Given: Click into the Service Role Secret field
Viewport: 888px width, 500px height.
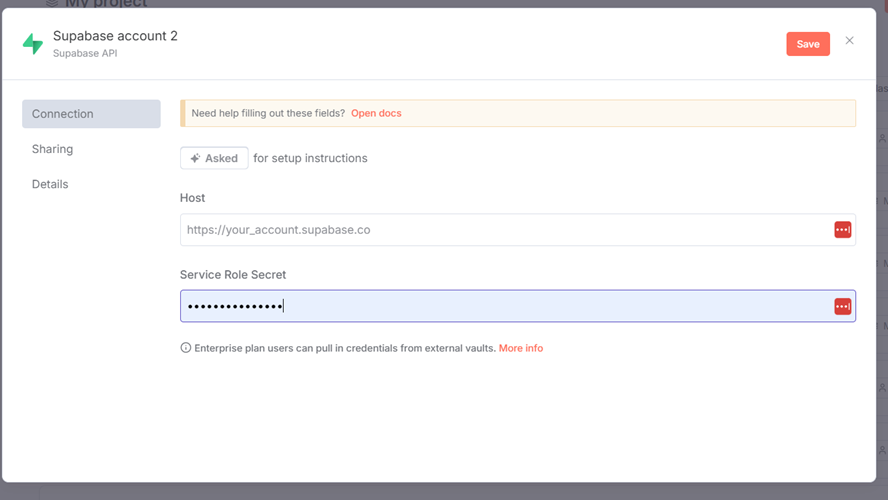Looking at the screenshot, I should pos(500,306).
